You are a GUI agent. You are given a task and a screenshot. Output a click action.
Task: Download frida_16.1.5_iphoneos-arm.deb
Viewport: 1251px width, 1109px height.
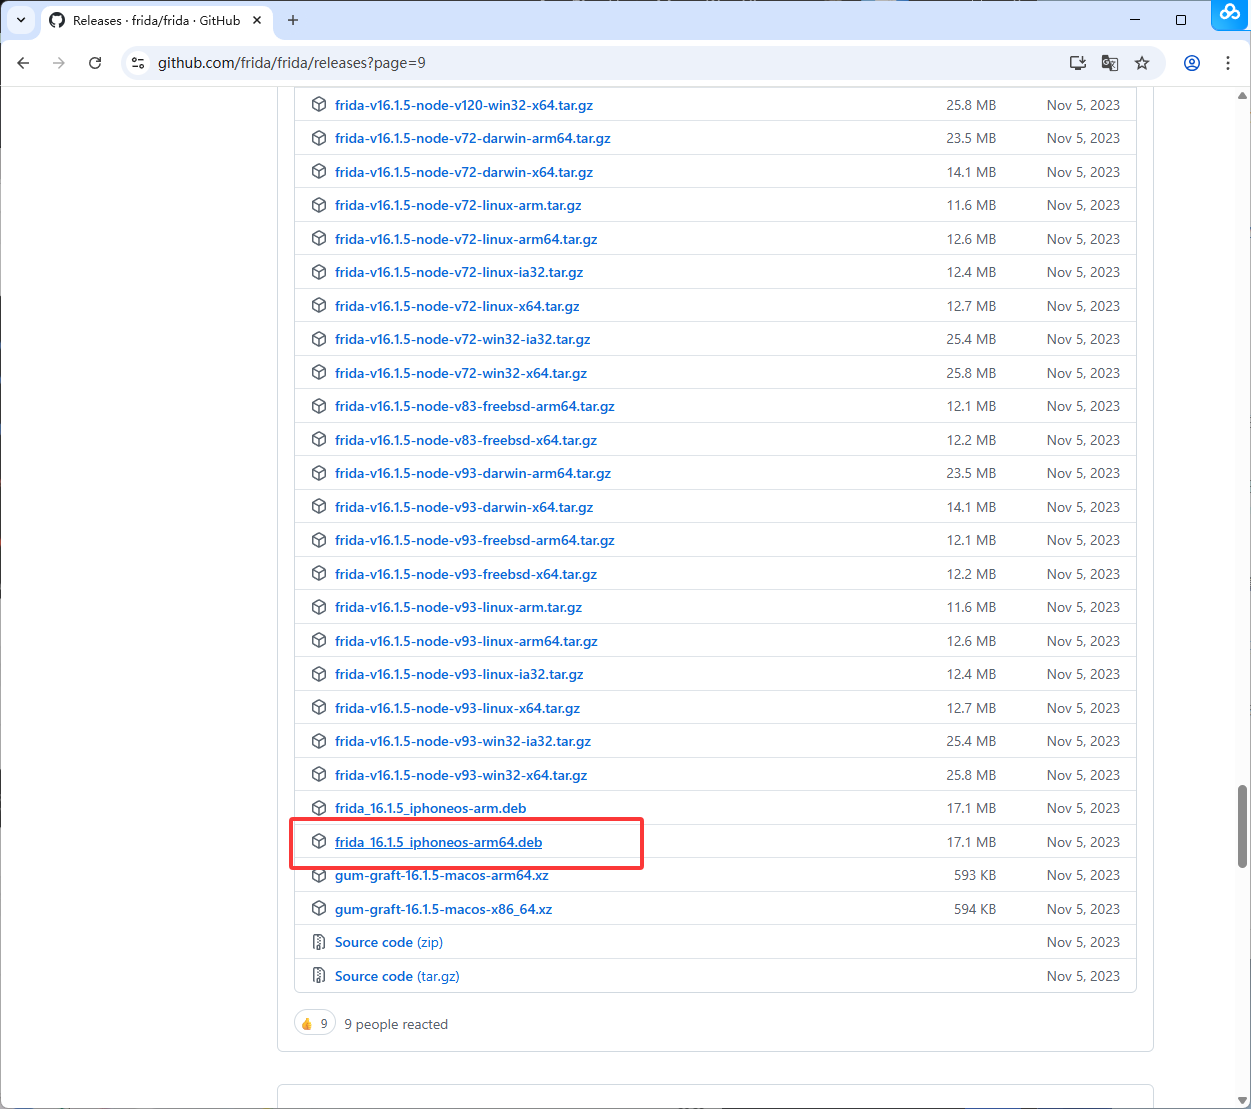pyautogui.click(x=431, y=808)
